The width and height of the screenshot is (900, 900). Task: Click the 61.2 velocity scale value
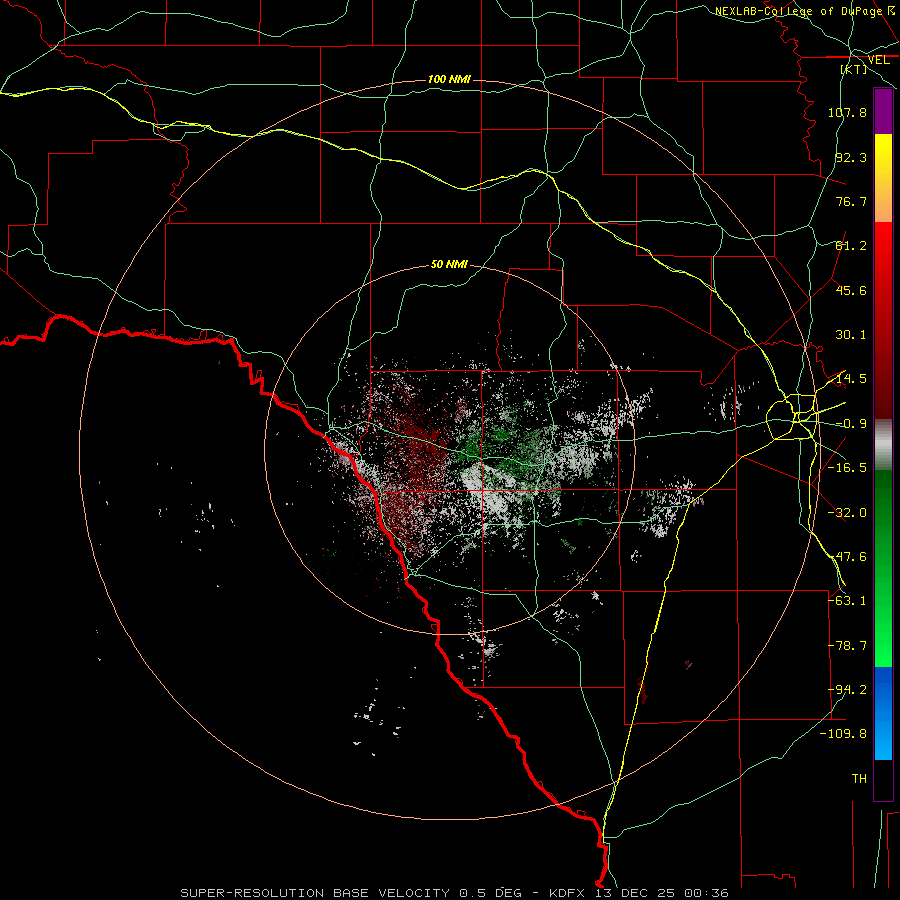click(851, 246)
